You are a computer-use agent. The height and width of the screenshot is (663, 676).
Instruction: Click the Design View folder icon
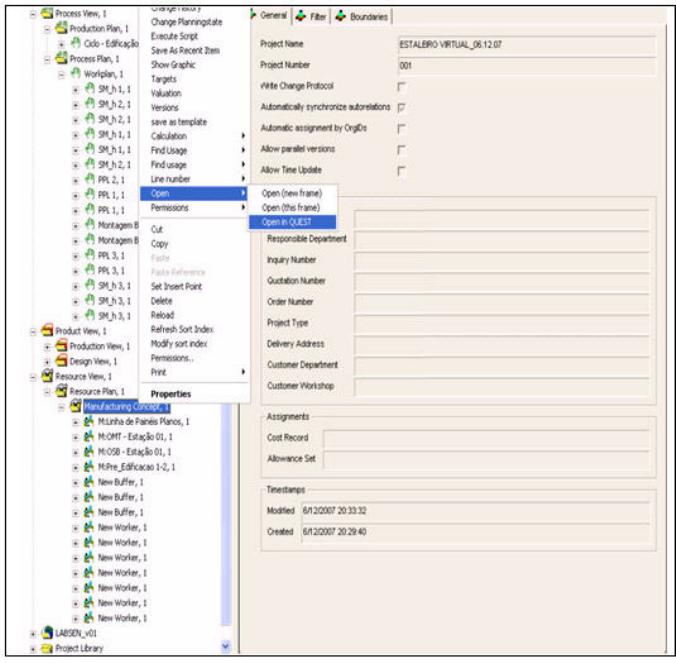click(x=61, y=361)
